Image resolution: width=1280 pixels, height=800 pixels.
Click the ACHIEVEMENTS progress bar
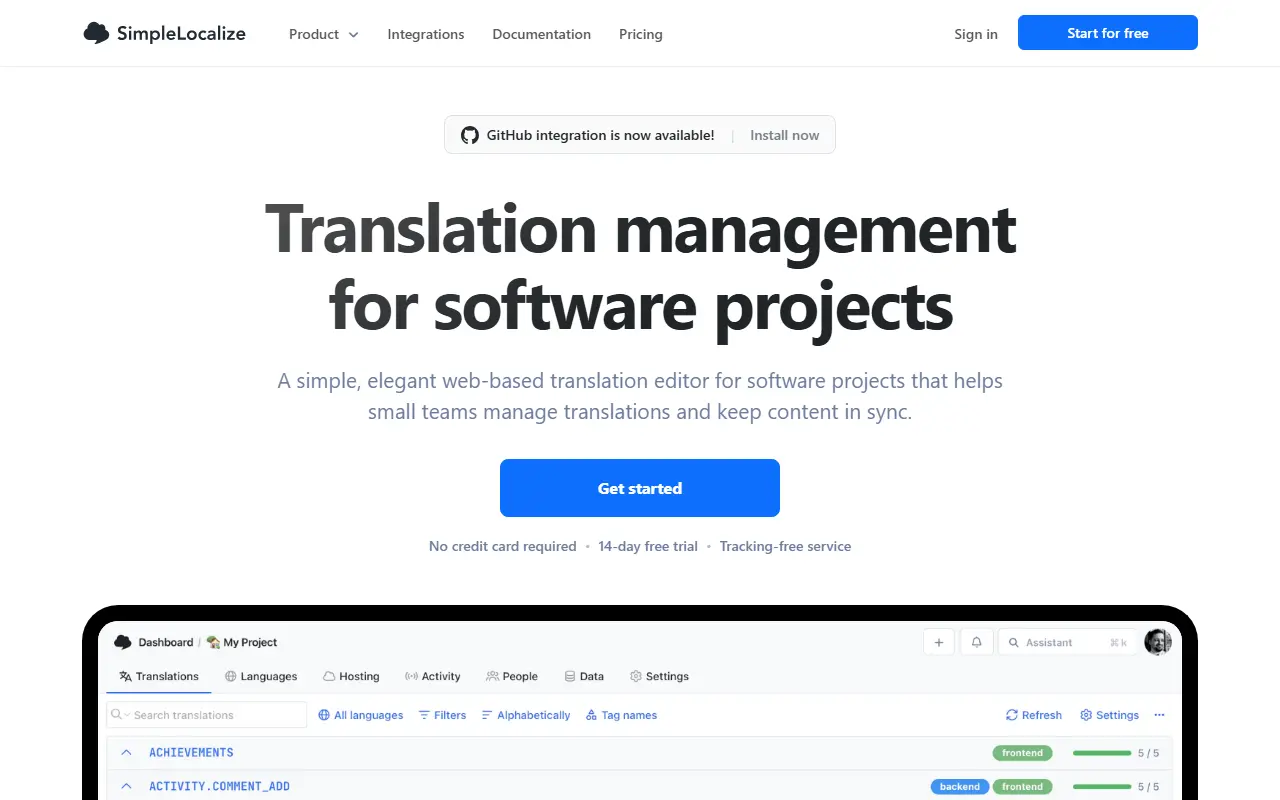coord(1102,753)
